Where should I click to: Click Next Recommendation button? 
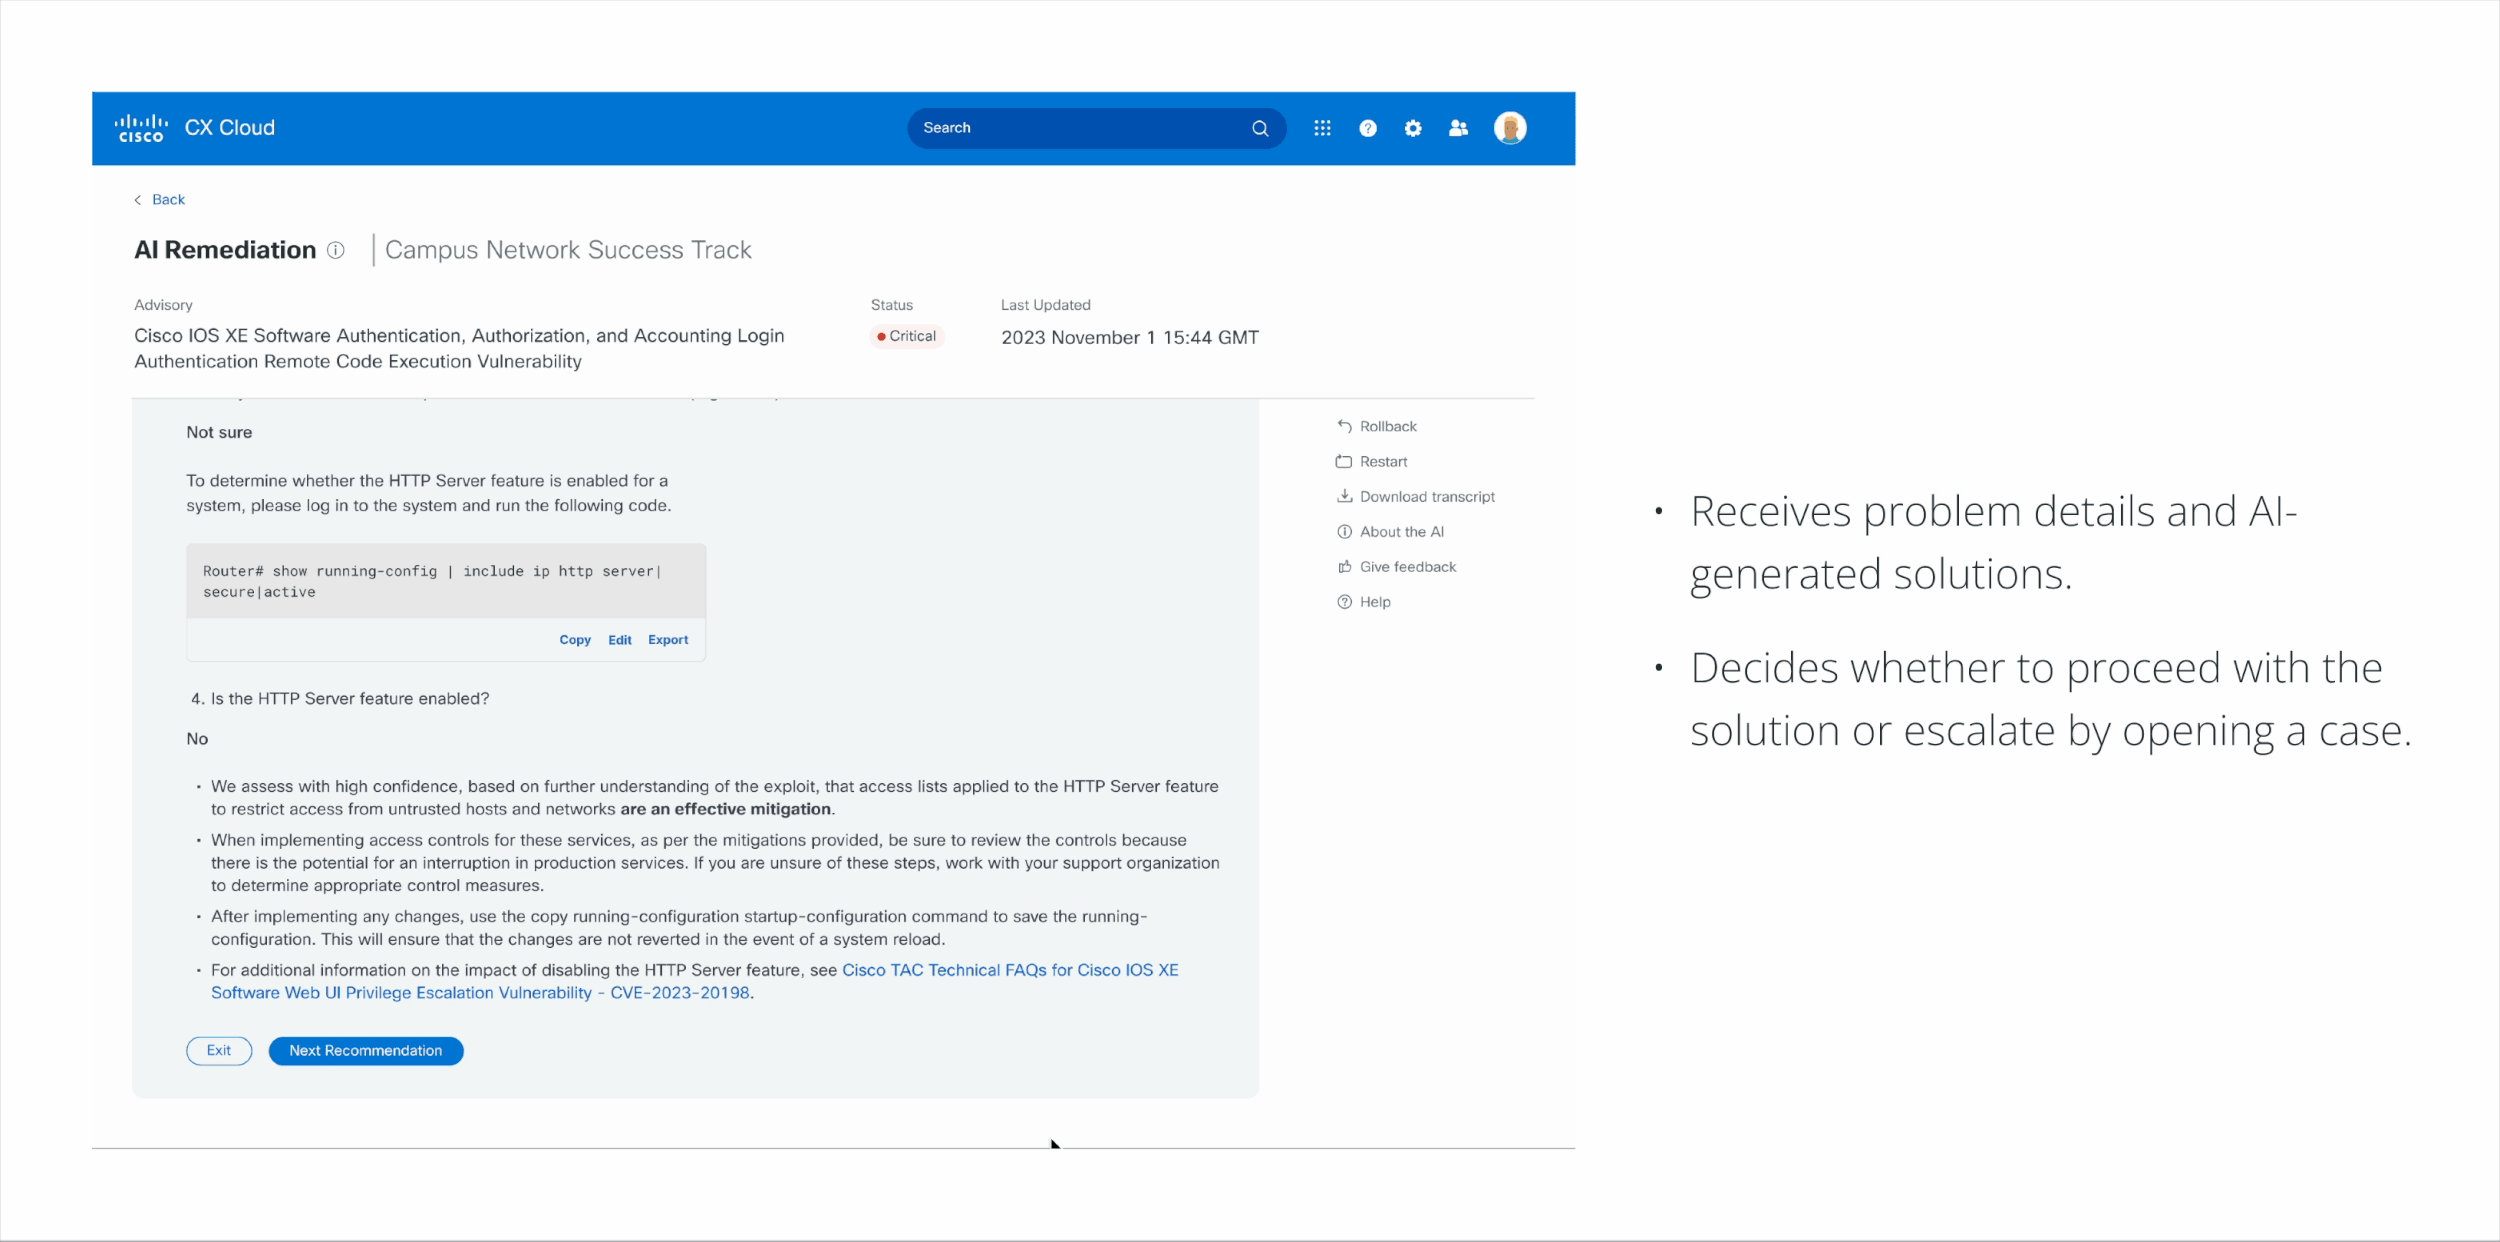pyautogui.click(x=366, y=1050)
